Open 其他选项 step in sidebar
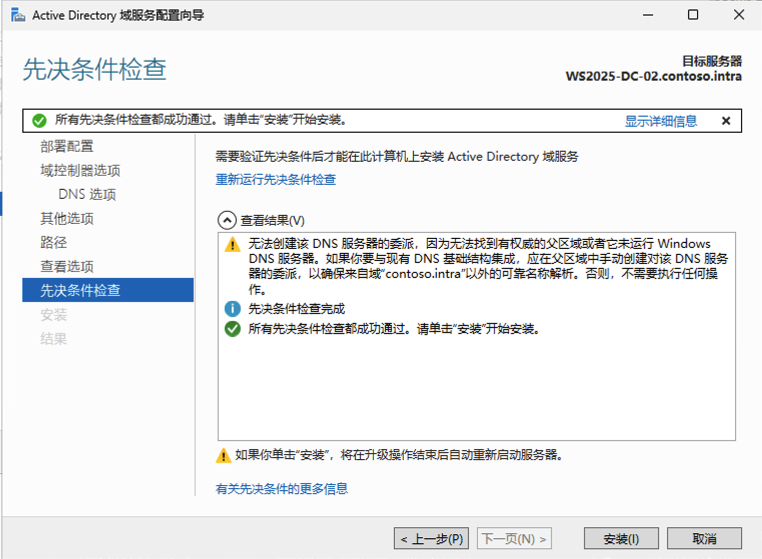The image size is (762, 559). click(x=67, y=219)
